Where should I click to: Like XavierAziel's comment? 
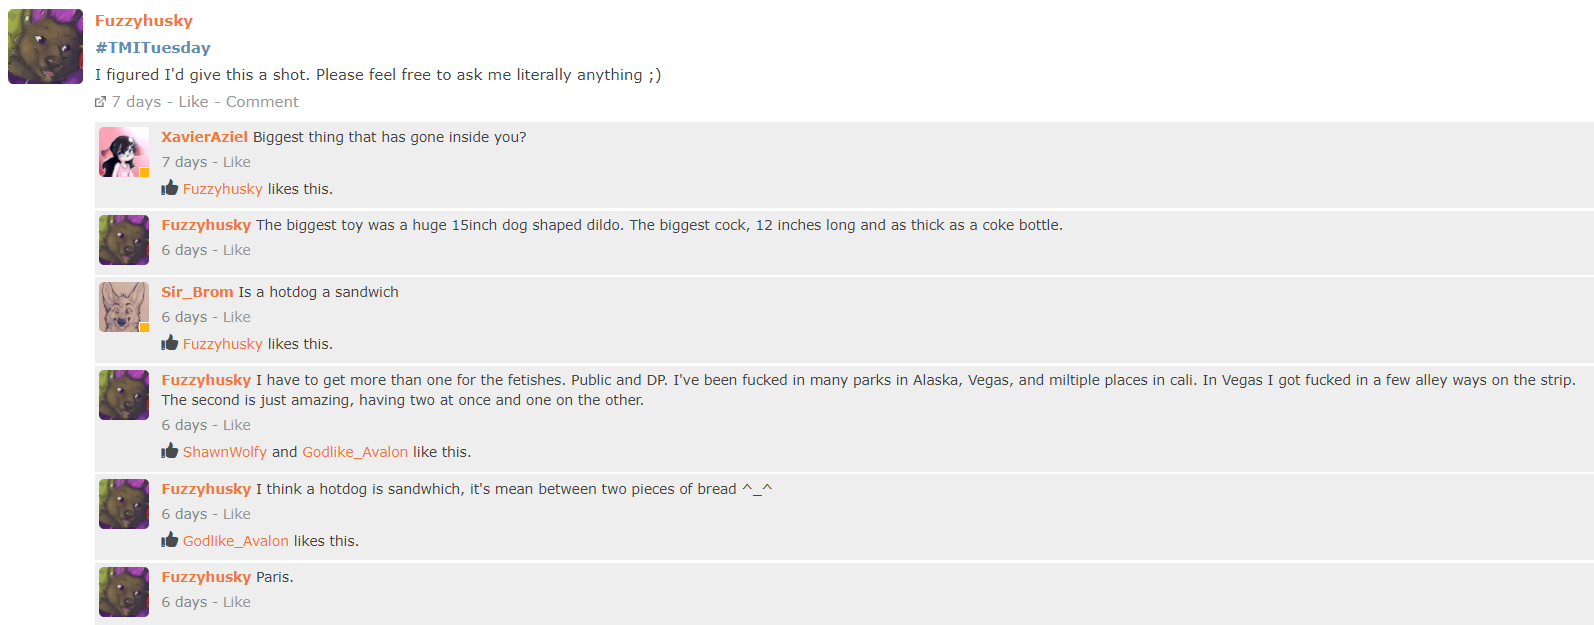pyautogui.click(x=237, y=162)
